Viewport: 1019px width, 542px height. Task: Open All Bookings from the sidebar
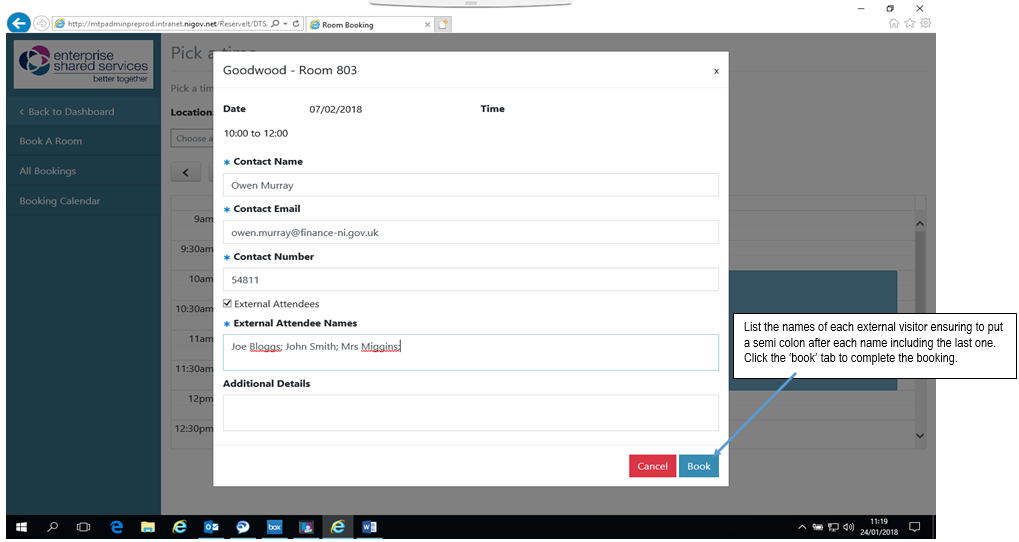pos(48,171)
